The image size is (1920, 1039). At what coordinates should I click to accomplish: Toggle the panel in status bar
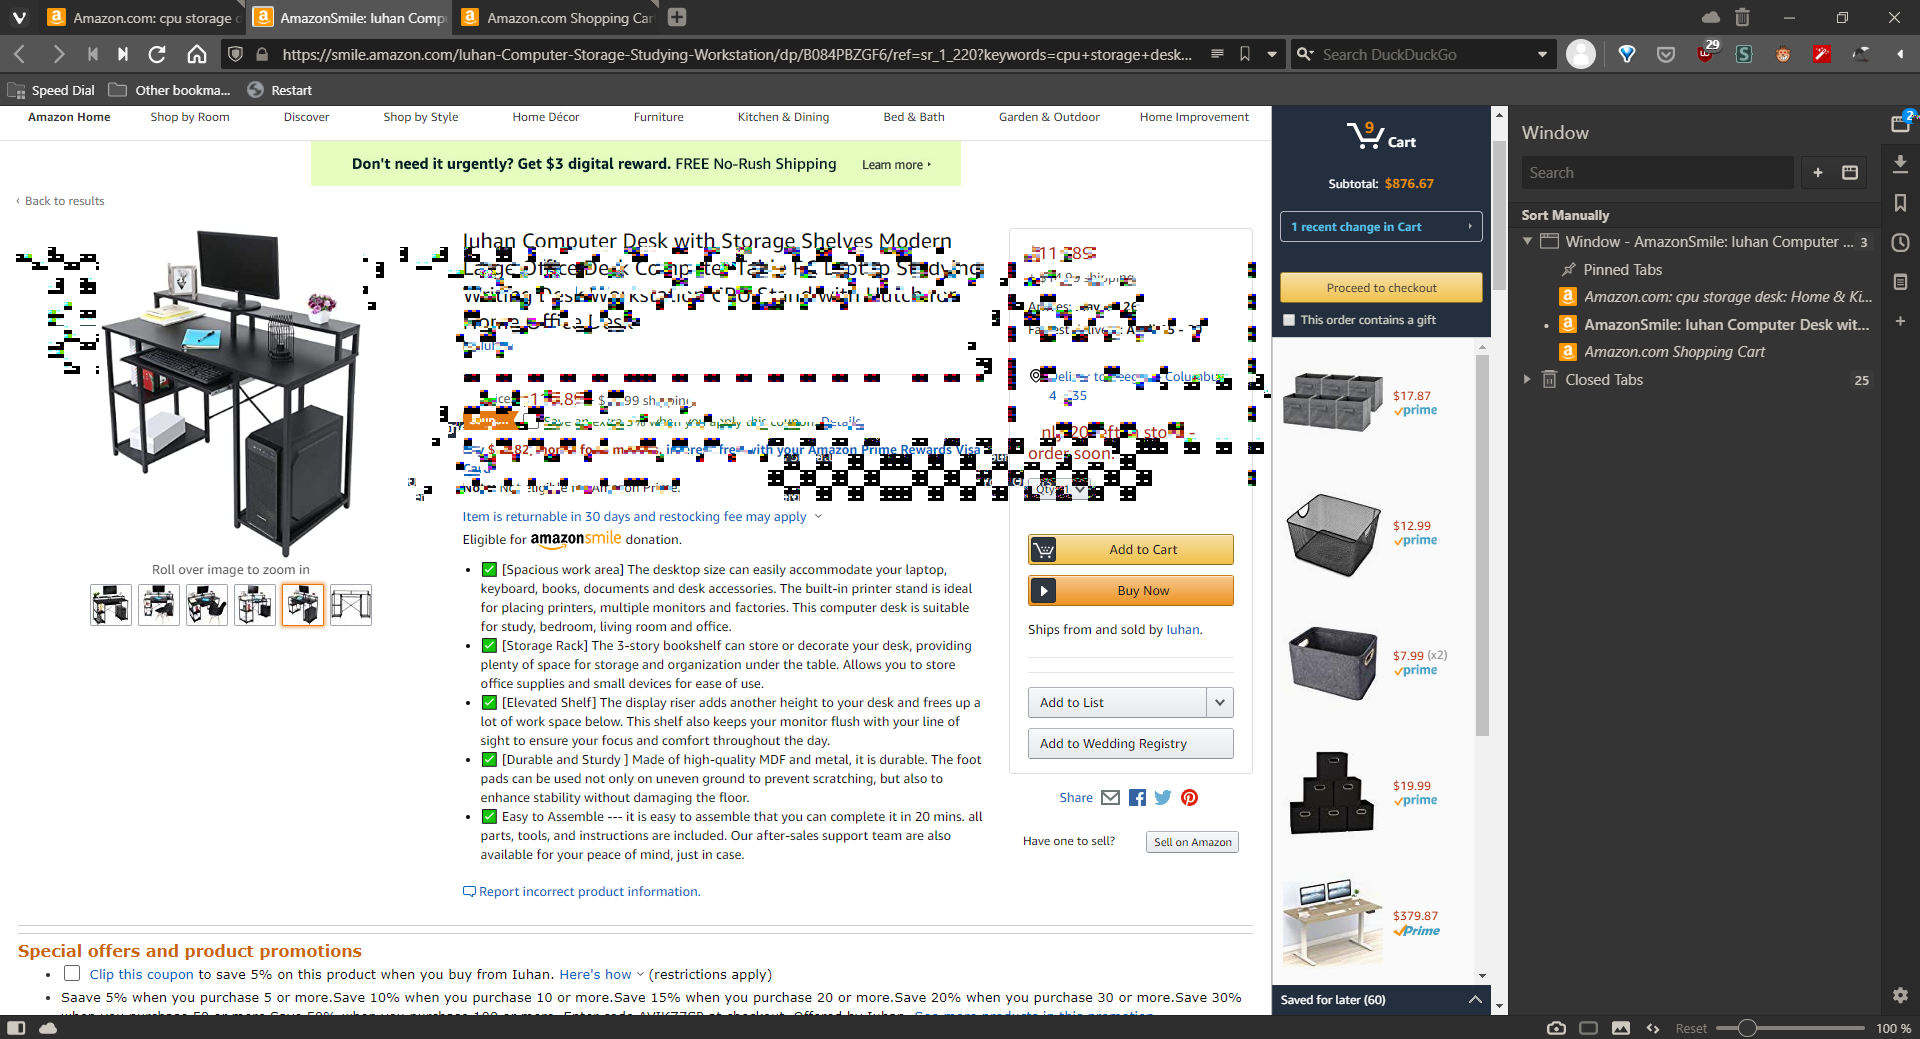(x=16, y=1028)
